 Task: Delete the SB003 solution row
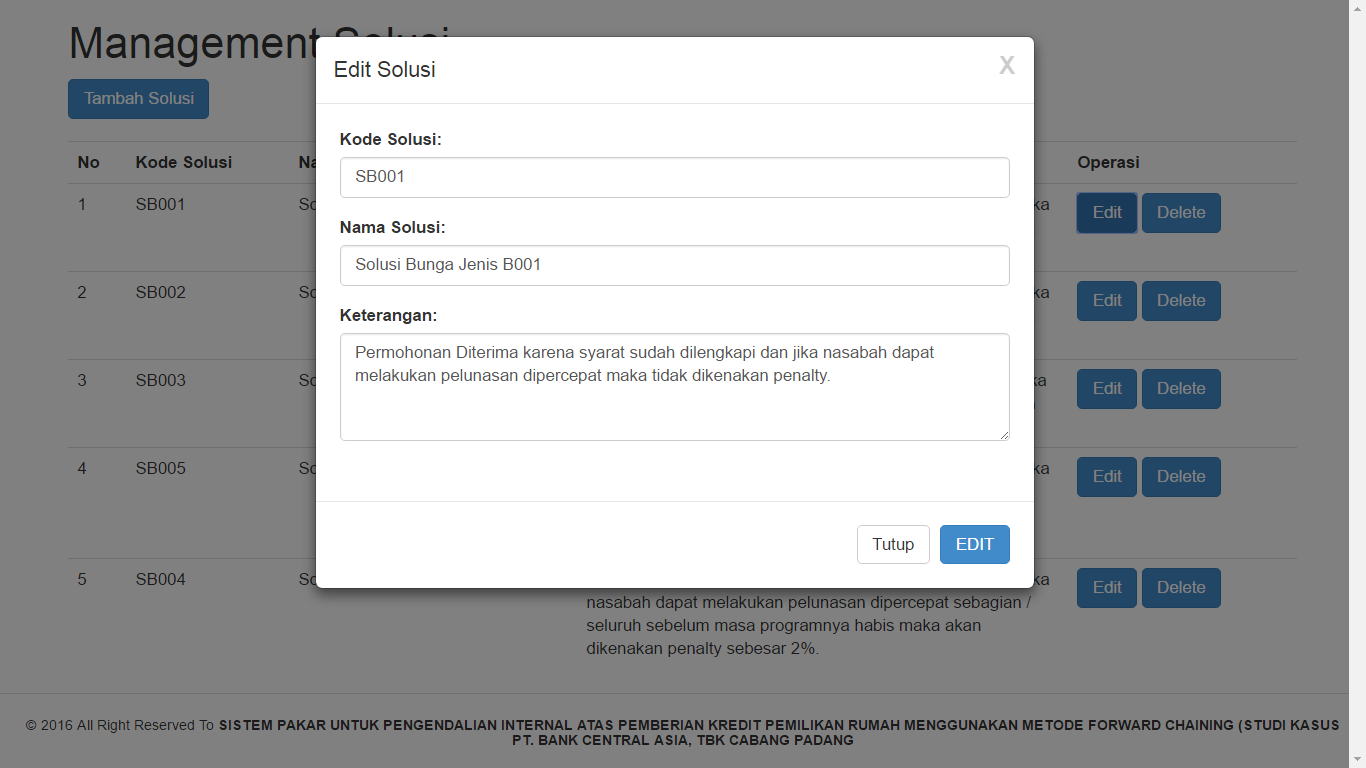coord(1181,389)
